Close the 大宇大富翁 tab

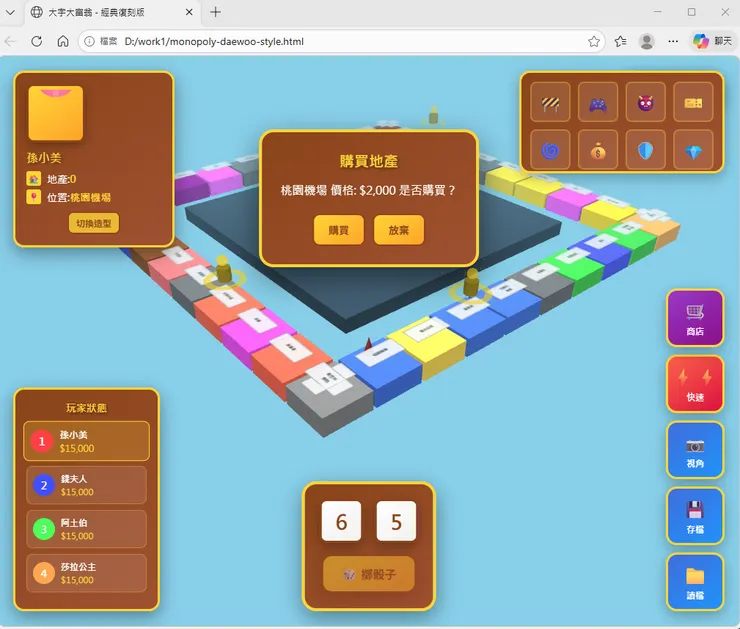189,12
